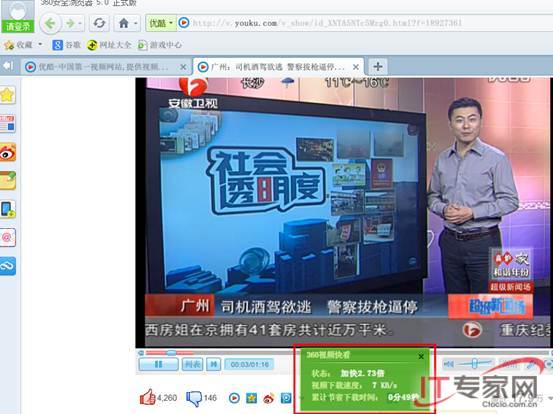Viewport: 553px width, 414px height.
Task: Reload the page with the refresh icon
Action: point(99,23)
